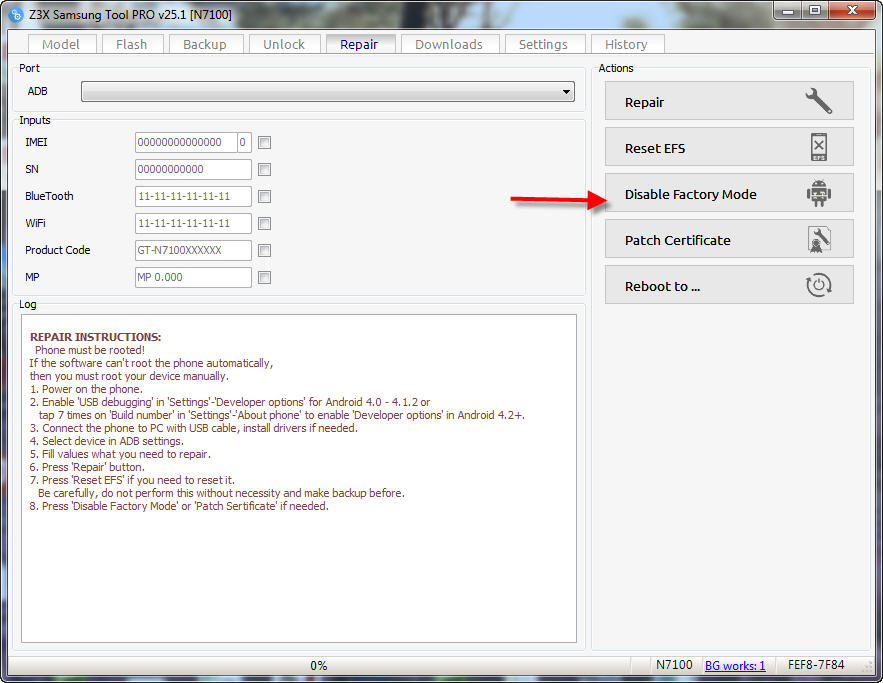Click Disable Factory Mode button

tap(729, 193)
